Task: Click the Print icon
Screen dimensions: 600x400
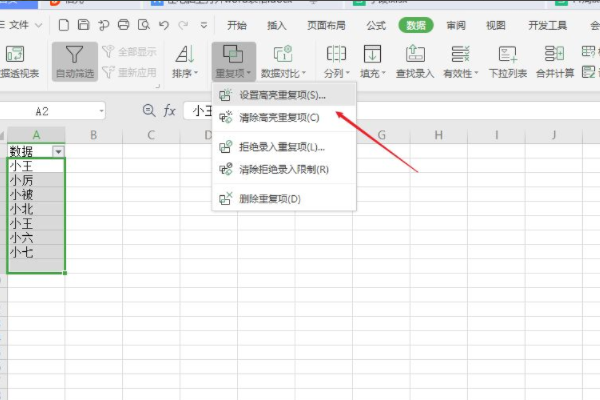Action: [123, 25]
